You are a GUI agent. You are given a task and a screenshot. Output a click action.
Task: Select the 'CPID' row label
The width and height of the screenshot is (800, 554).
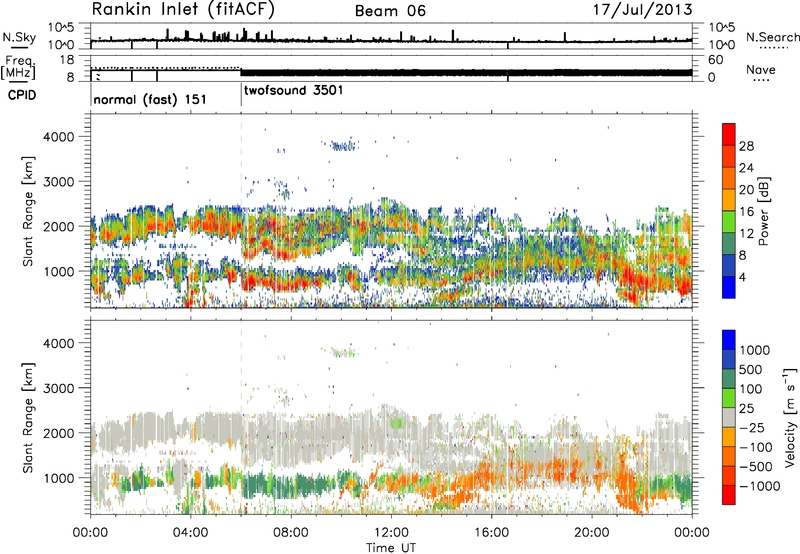(22, 95)
